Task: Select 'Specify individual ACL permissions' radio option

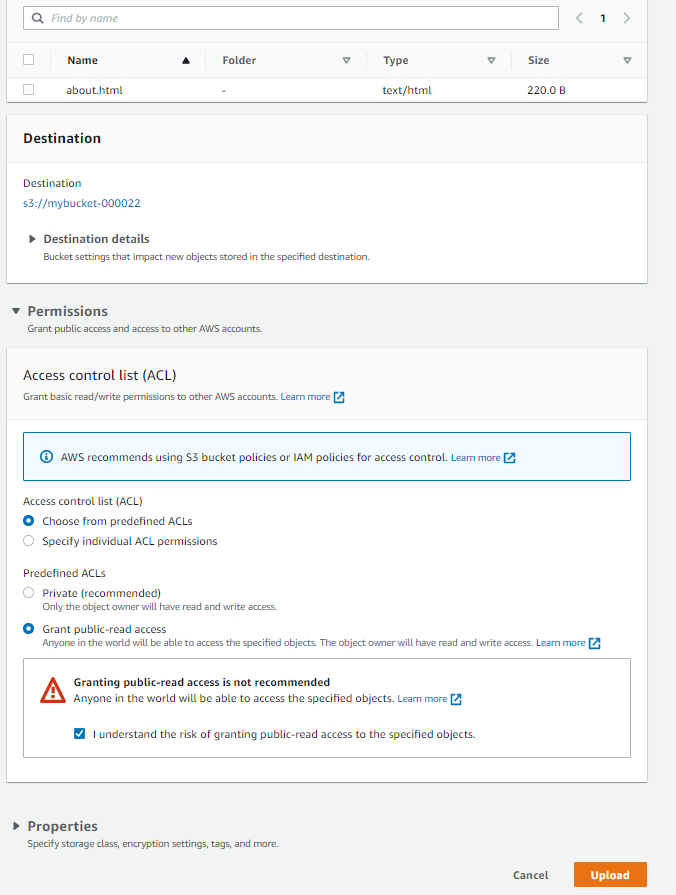Action: [x=29, y=541]
